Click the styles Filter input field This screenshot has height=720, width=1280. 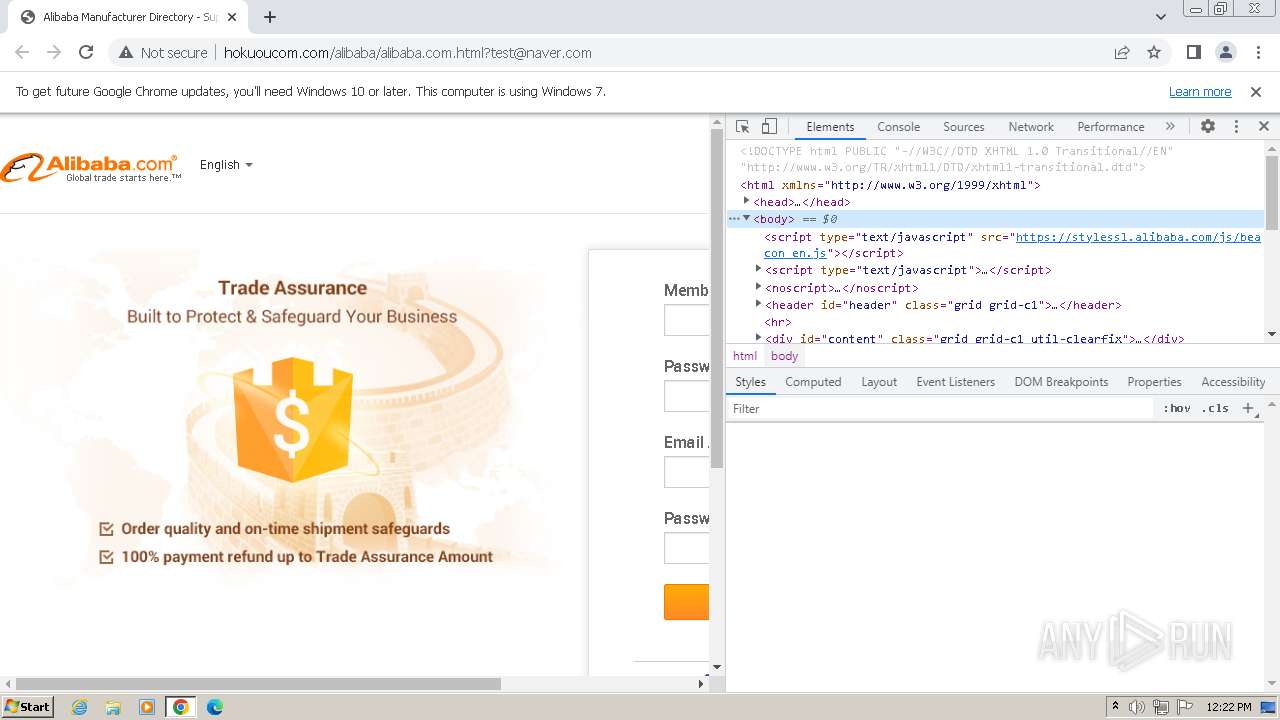[940, 409]
